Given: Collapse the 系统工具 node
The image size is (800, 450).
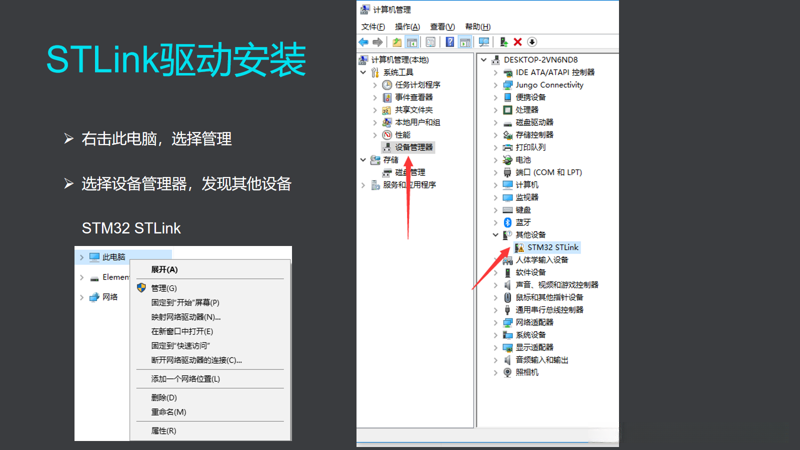Looking at the screenshot, I should tap(363, 72).
